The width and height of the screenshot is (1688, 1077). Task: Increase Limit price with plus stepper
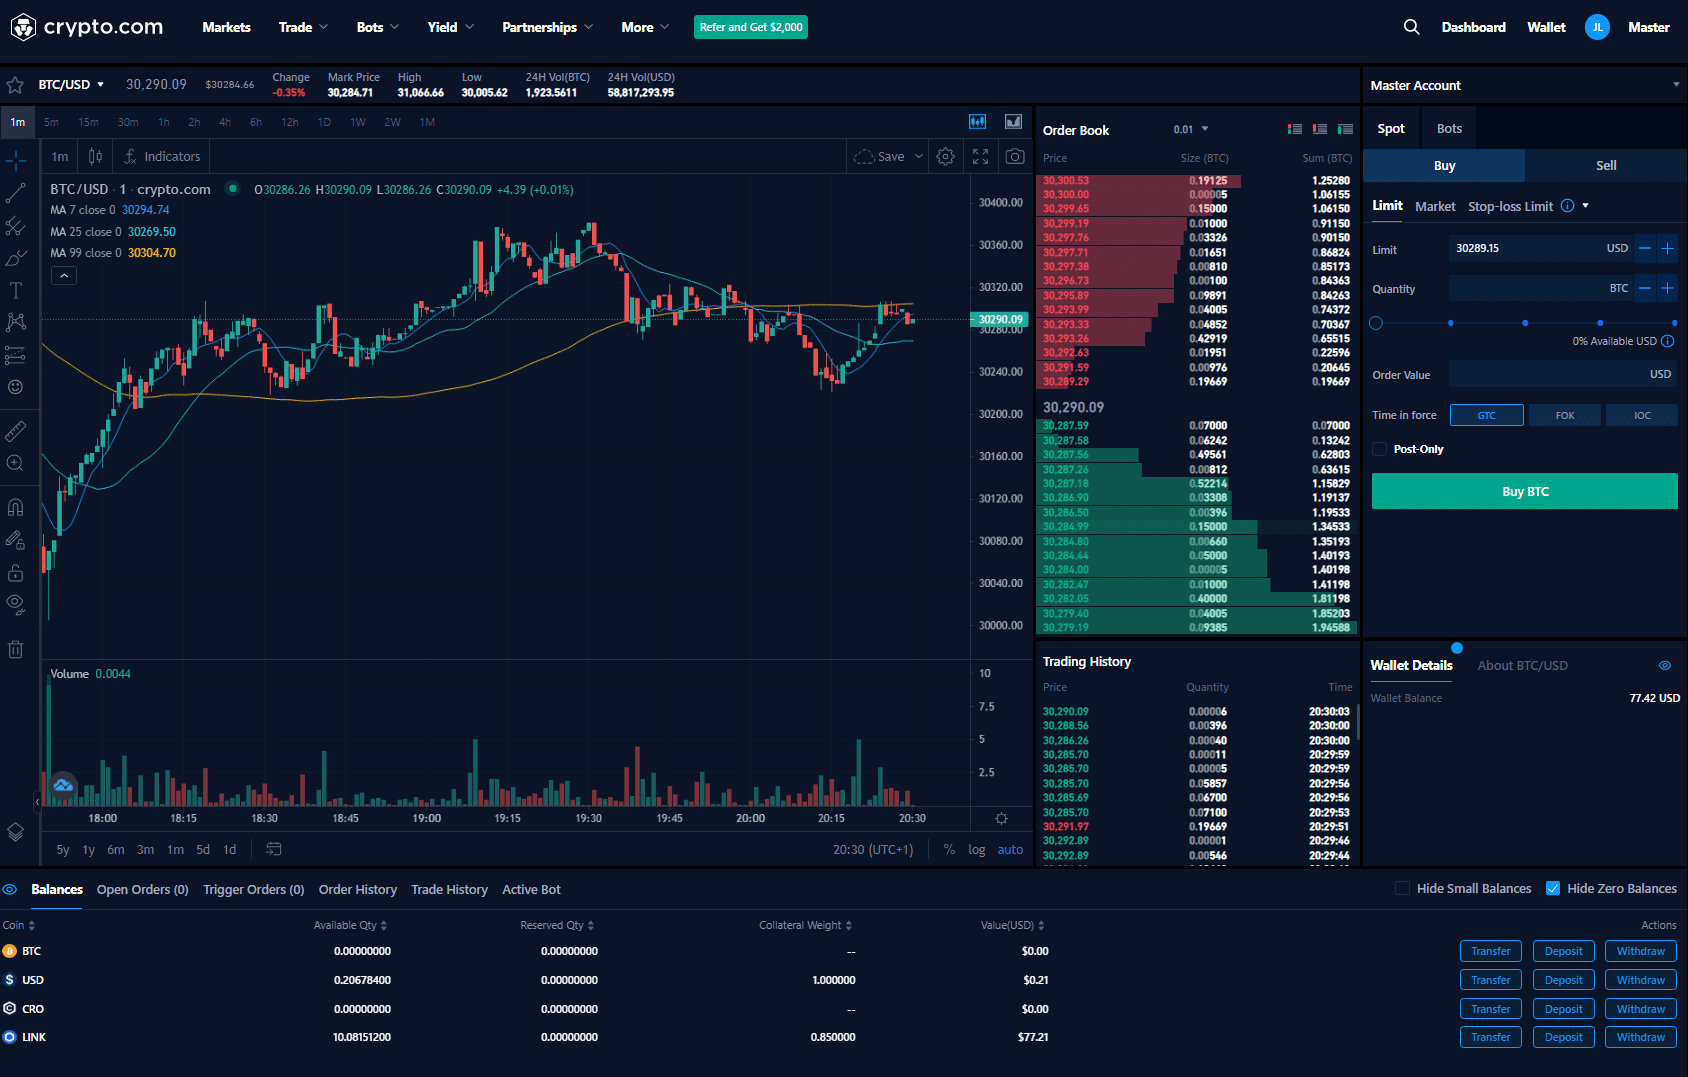tap(1667, 248)
